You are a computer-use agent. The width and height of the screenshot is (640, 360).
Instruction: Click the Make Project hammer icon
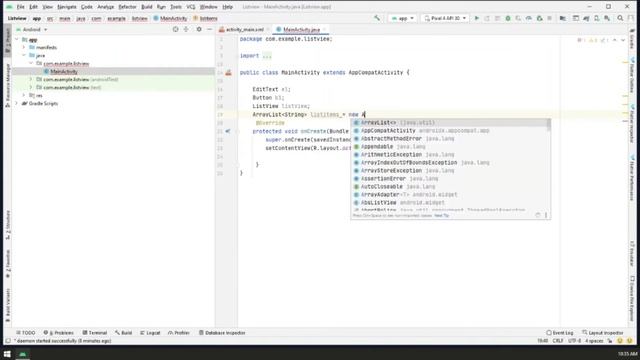(x=377, y=18)
